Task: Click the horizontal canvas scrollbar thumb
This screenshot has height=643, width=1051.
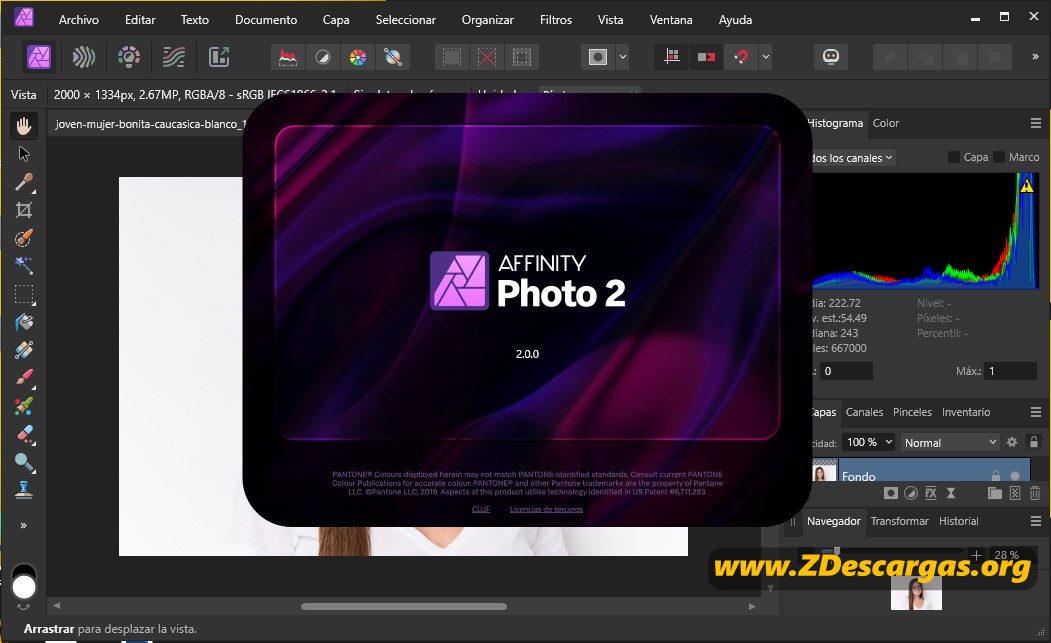Action: tap(404, 606)
